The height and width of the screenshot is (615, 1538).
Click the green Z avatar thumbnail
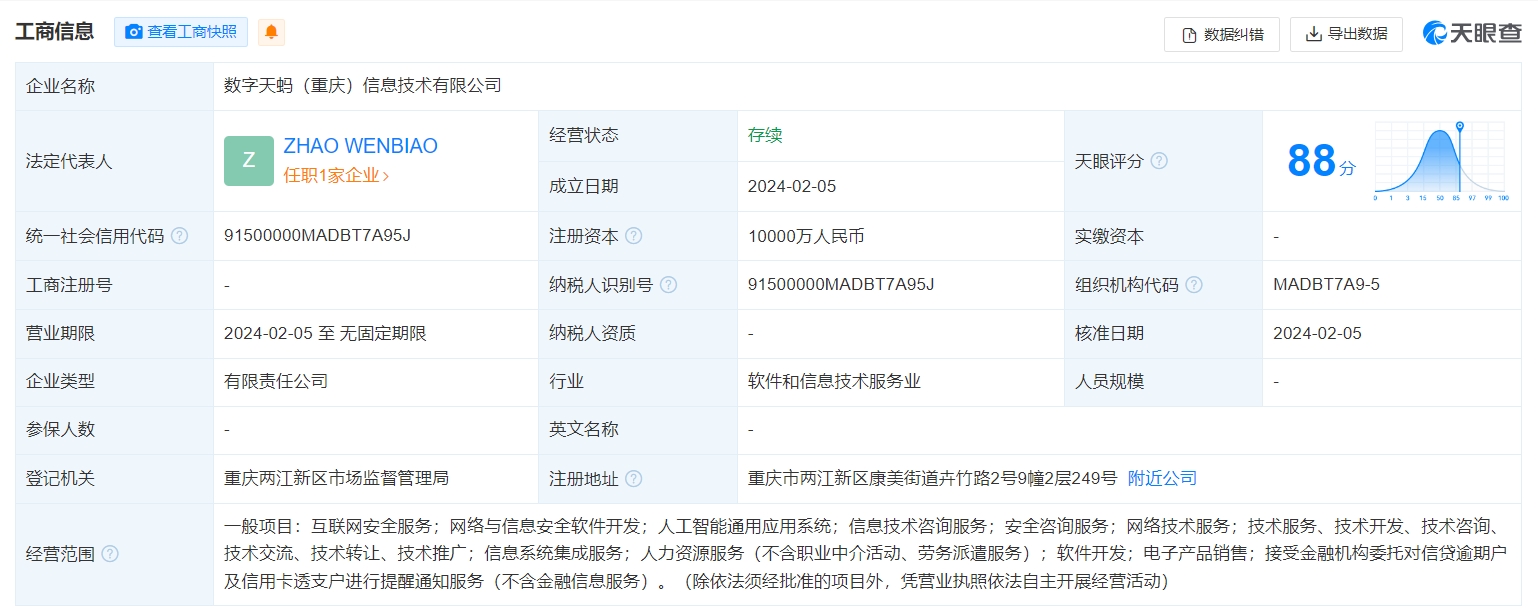click(249, 160)
